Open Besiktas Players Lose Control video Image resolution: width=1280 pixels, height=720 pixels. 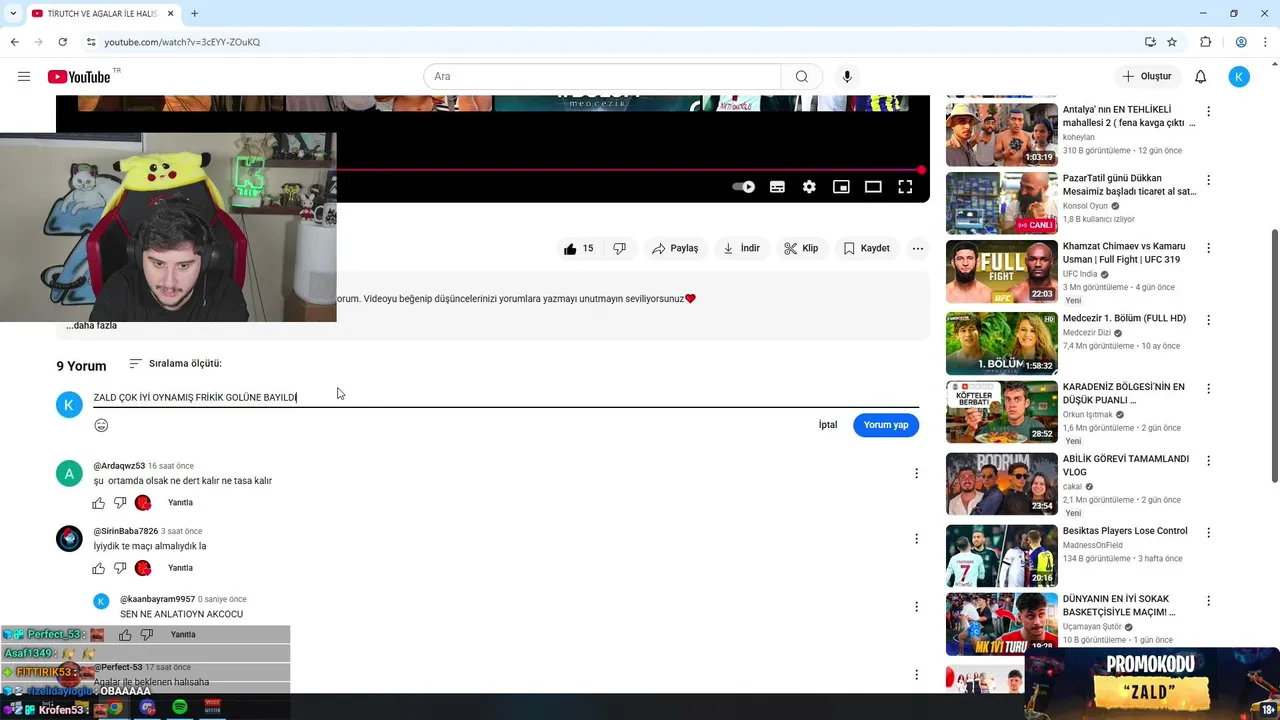1125,531
